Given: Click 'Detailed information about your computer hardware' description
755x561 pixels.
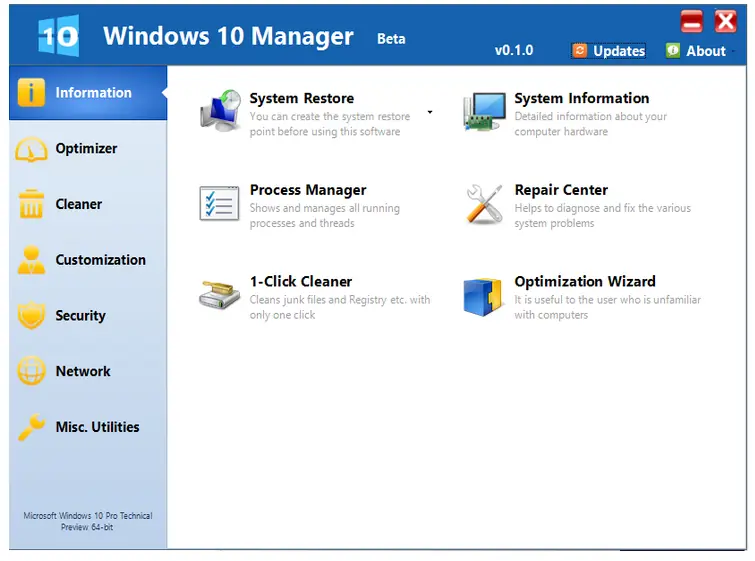Looking at the screenshot, I should coord(590,124).
